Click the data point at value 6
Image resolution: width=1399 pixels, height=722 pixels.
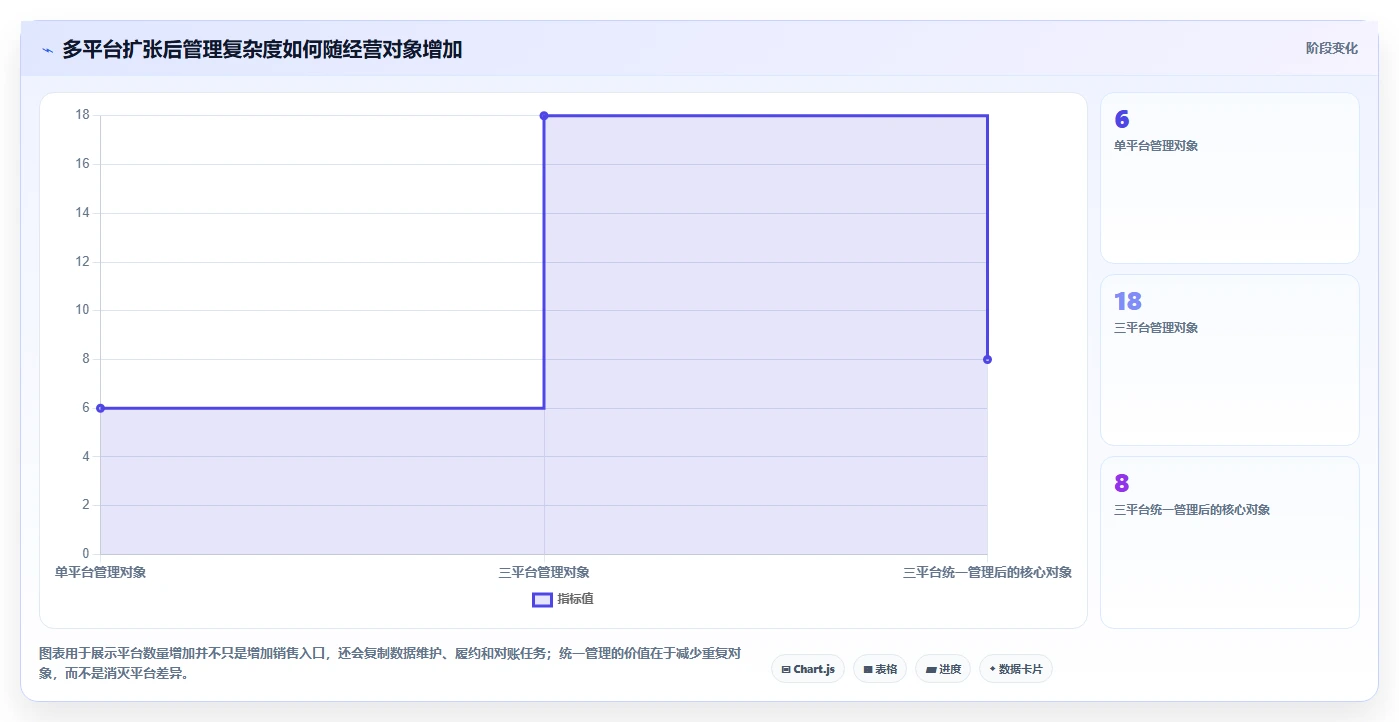100,408
